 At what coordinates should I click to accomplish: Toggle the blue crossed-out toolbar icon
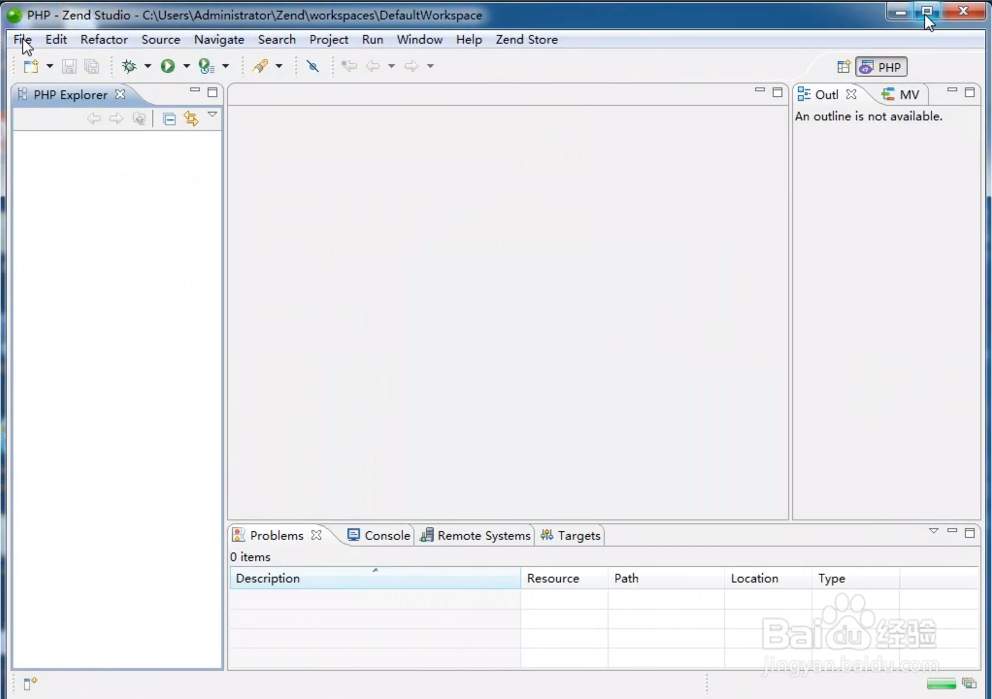point(313,66)
